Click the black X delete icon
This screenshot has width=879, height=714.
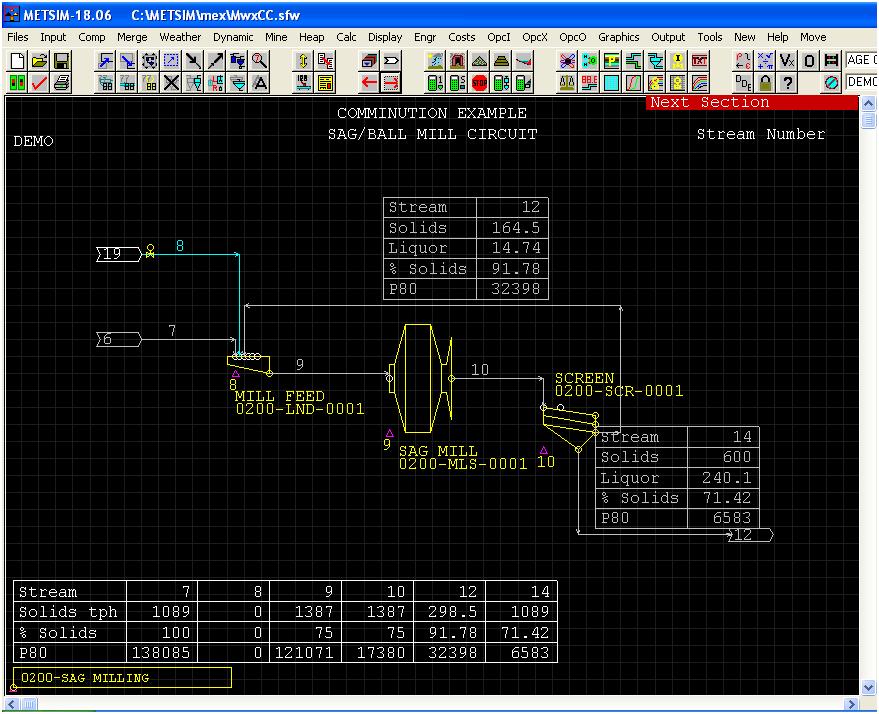tap(171, 83)
